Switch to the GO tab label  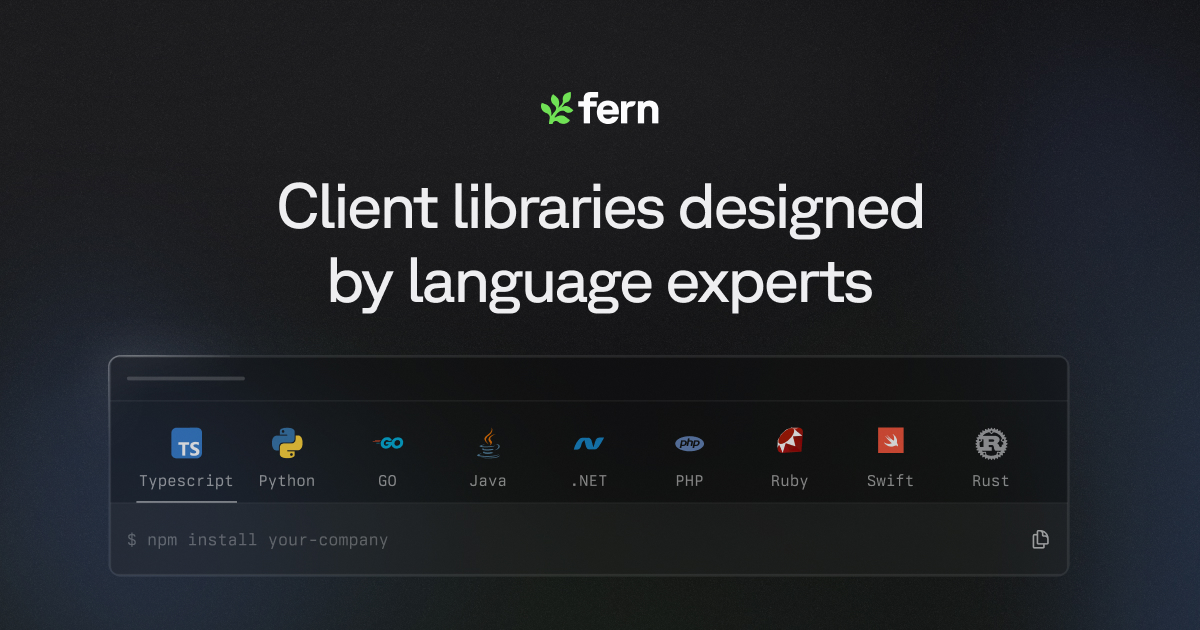387,481
